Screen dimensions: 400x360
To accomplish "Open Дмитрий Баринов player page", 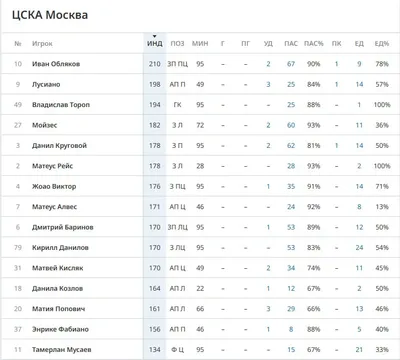I will tap(63, 227).
